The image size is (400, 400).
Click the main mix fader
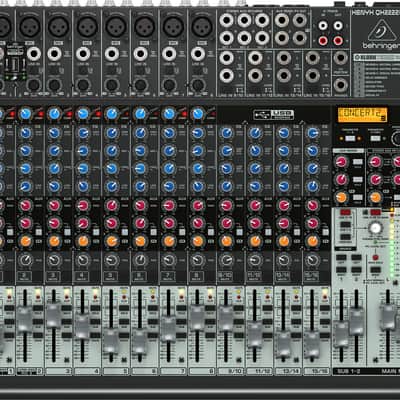tap(388, 317)
